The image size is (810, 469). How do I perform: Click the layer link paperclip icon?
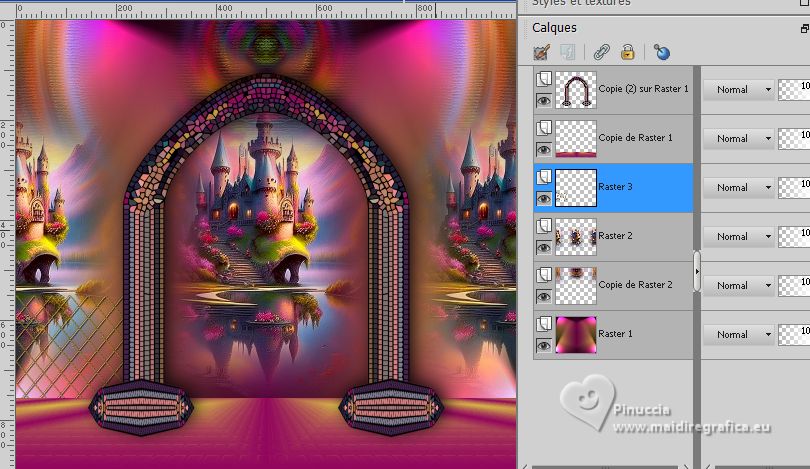click(601, 52)
